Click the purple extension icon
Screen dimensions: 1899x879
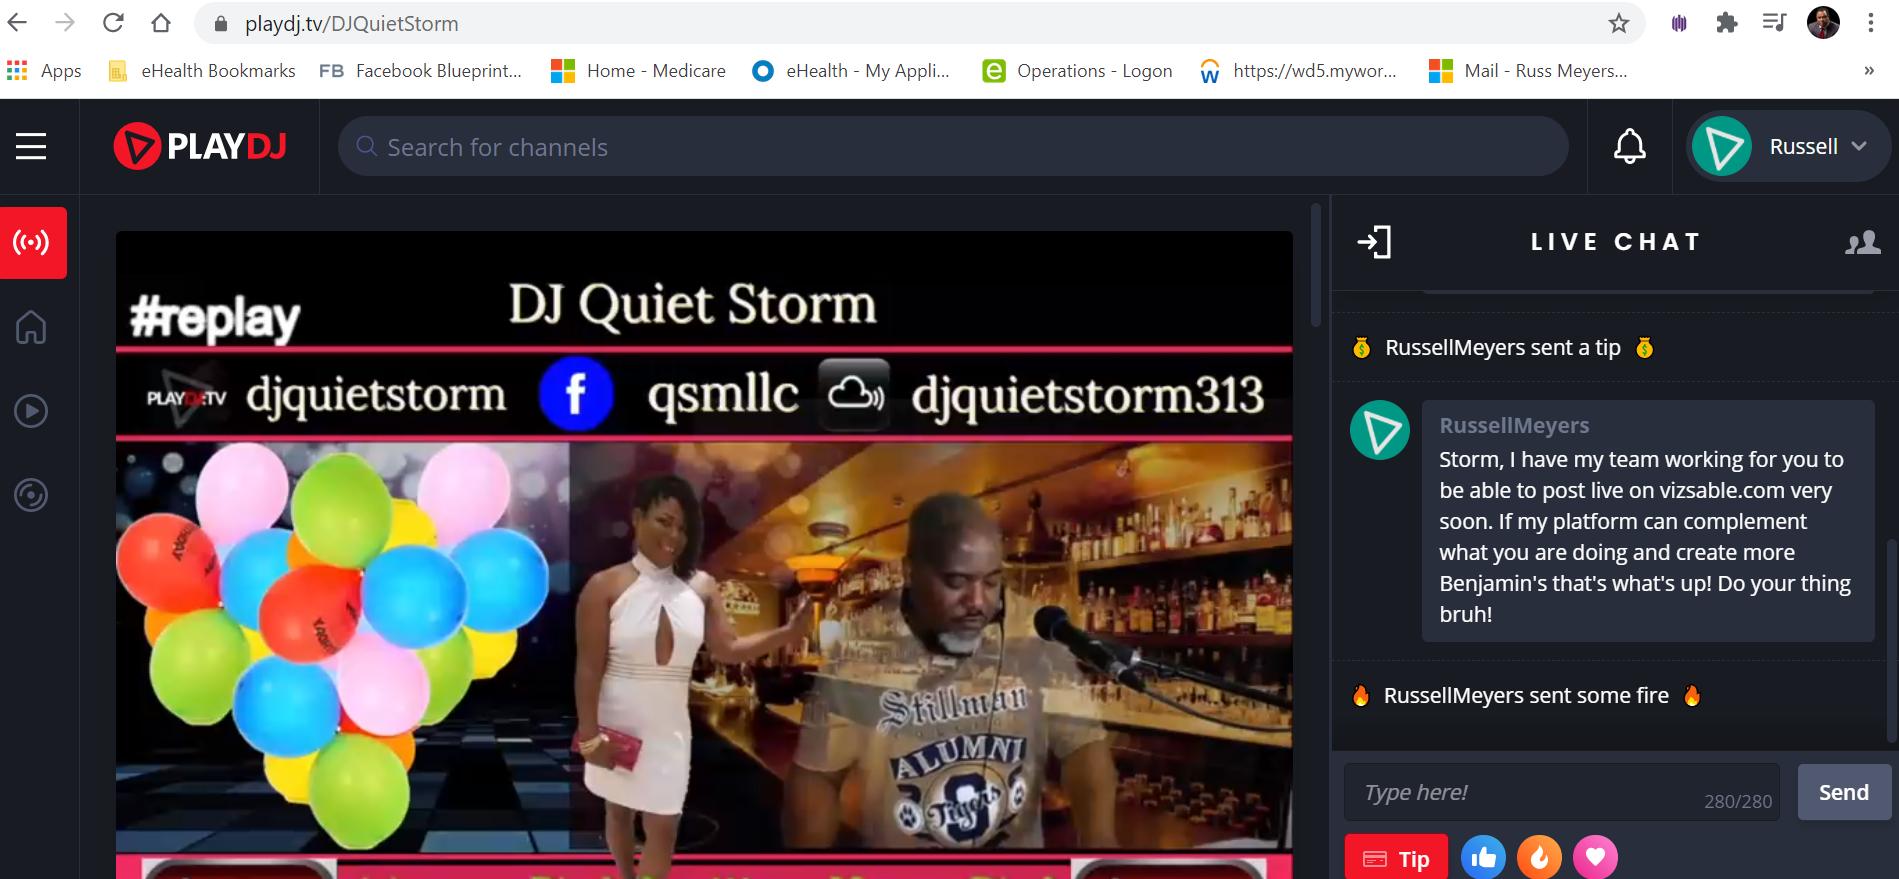1679,23
